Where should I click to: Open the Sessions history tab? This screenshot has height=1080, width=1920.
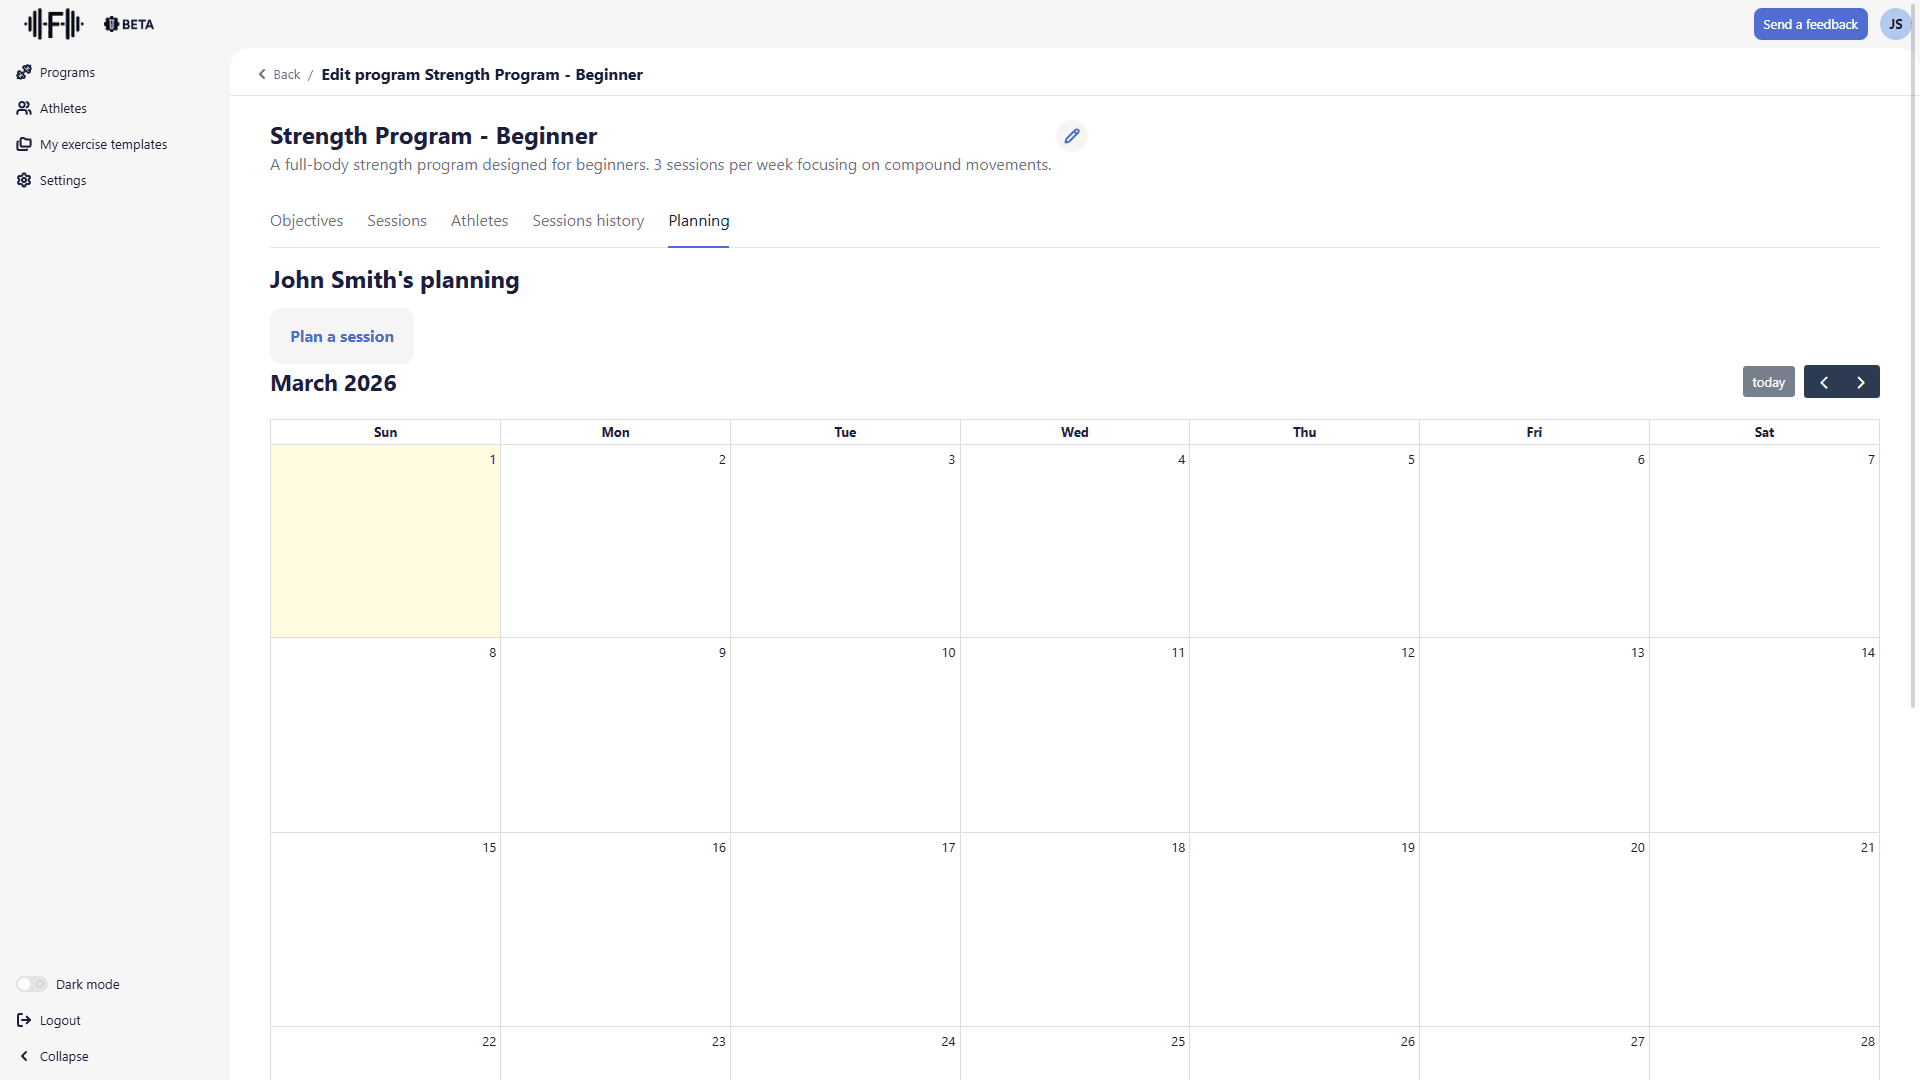[588, 220]
